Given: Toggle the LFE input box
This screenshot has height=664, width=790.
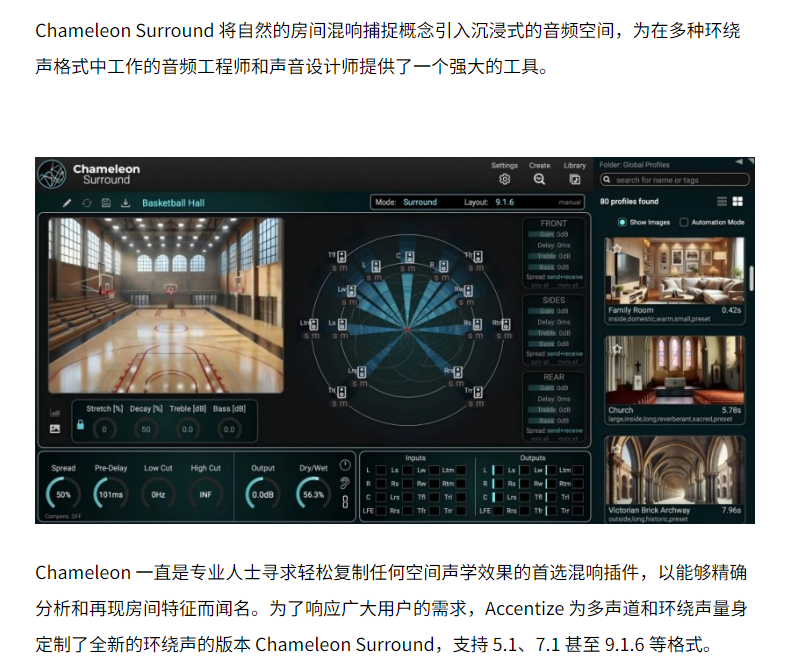Looking at the screenshot, I should point(381,511).
